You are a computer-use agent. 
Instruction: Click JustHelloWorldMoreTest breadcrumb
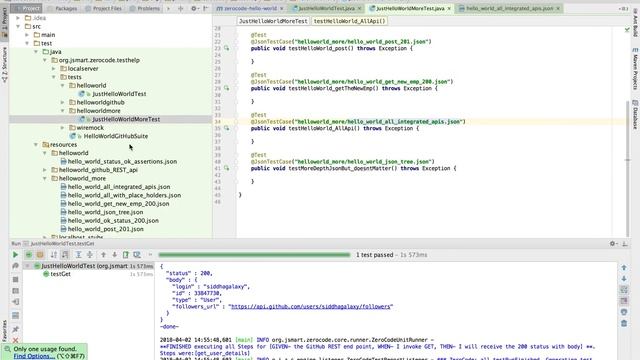point(273,21)
